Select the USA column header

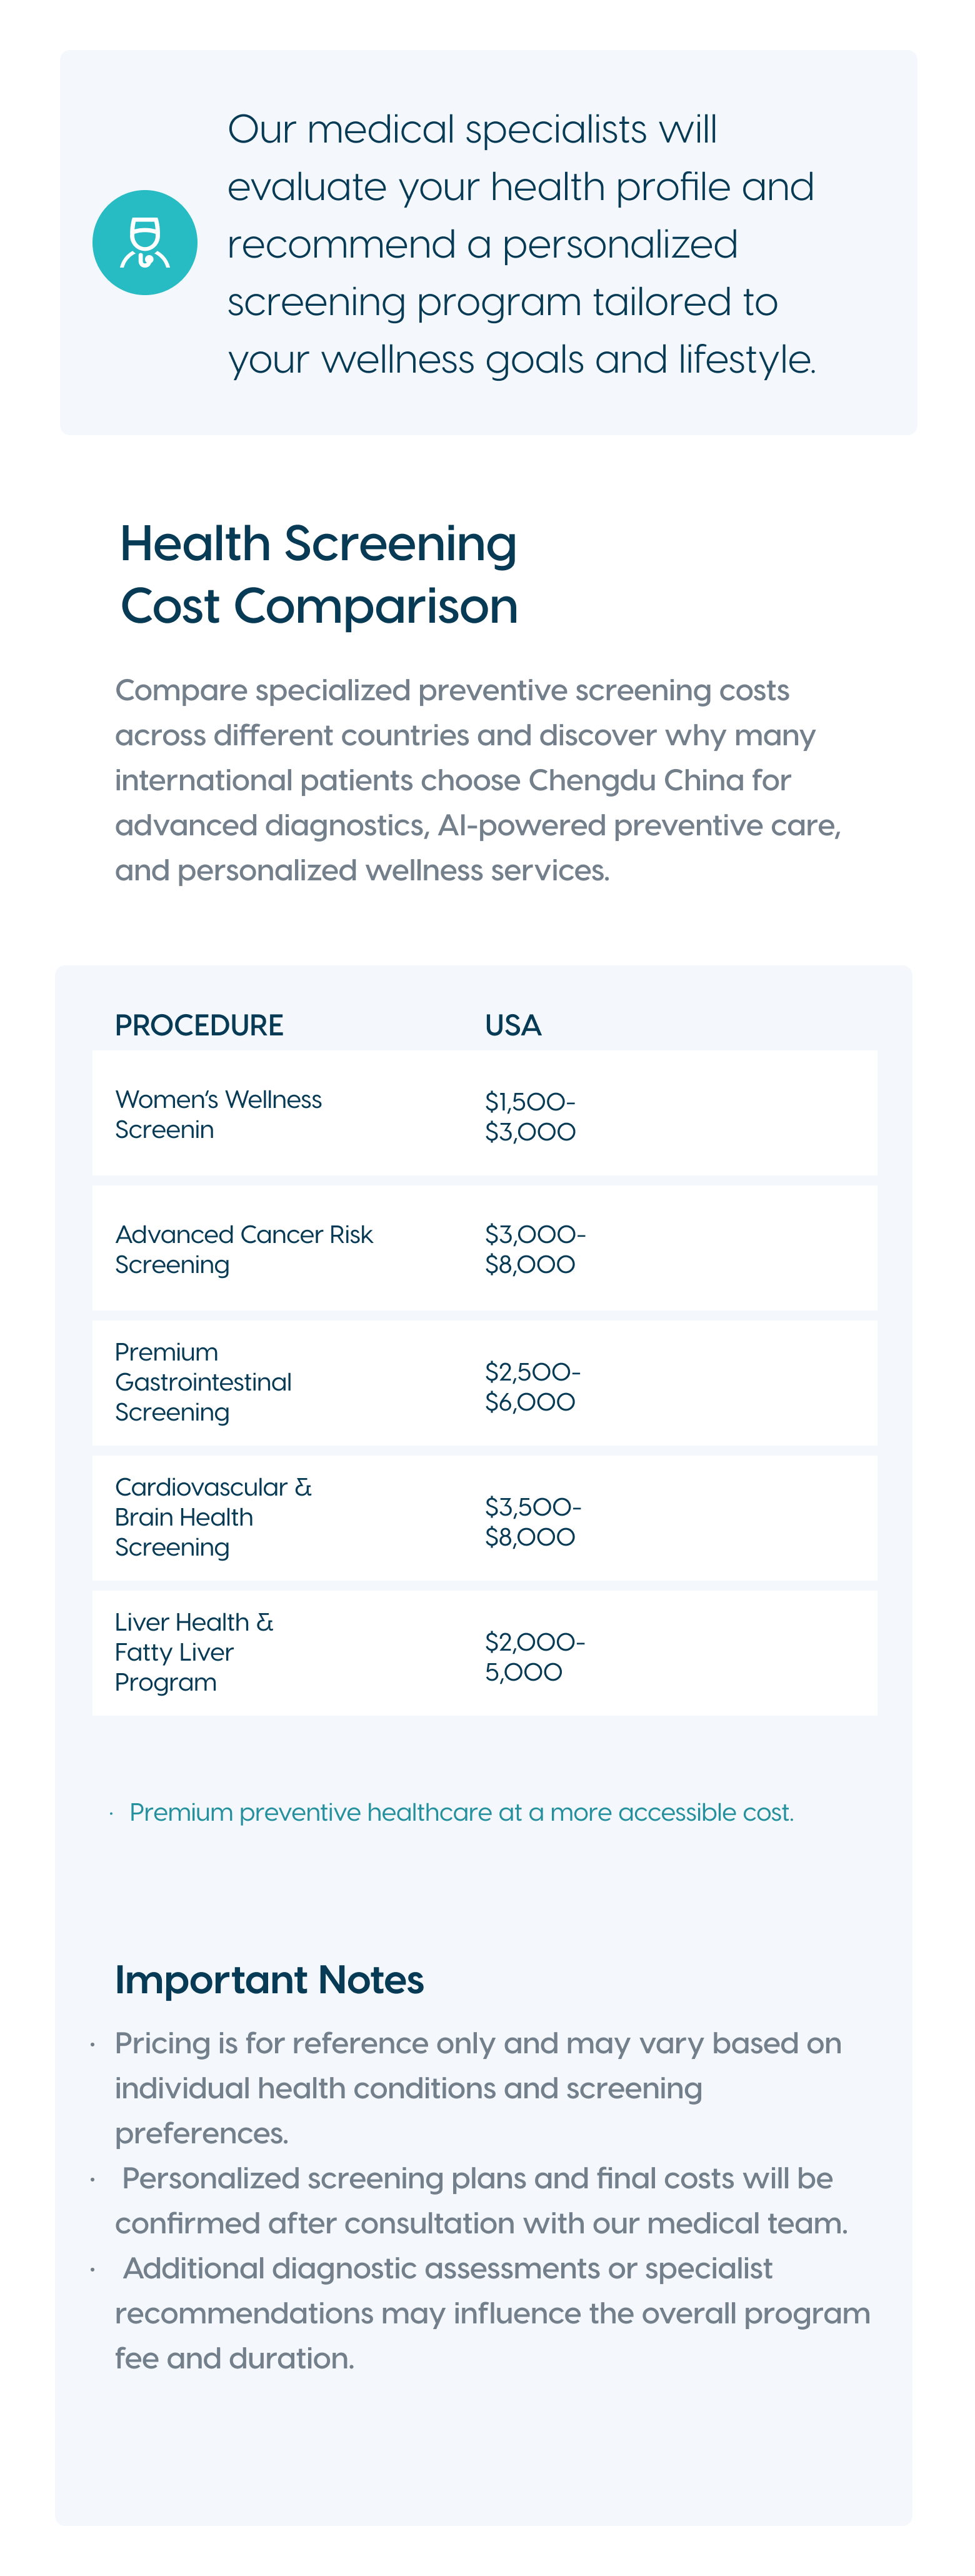pos(513,1025)
